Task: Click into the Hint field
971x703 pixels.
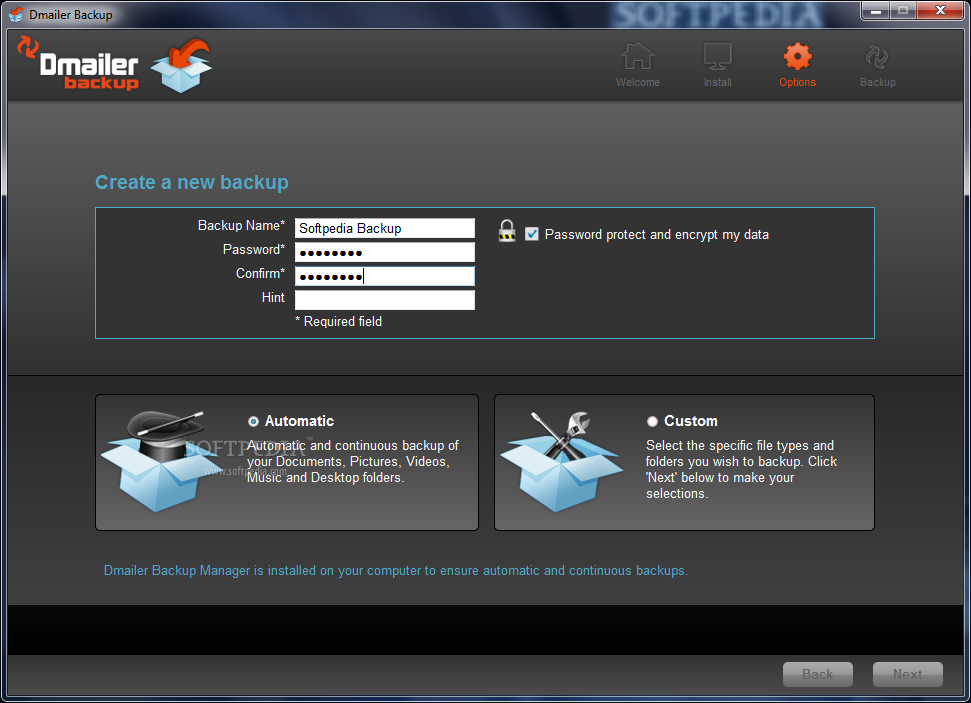Action: [385, 300]
